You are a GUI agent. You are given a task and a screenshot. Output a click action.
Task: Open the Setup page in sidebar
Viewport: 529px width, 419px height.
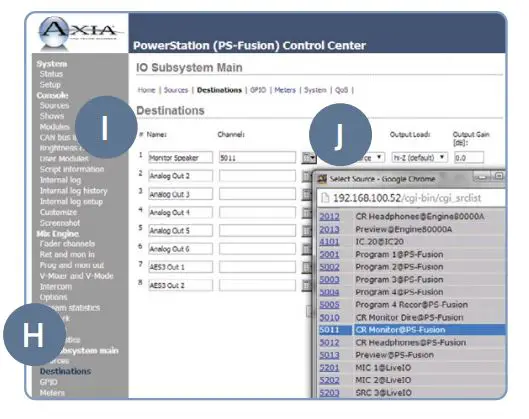pos(50,84)
